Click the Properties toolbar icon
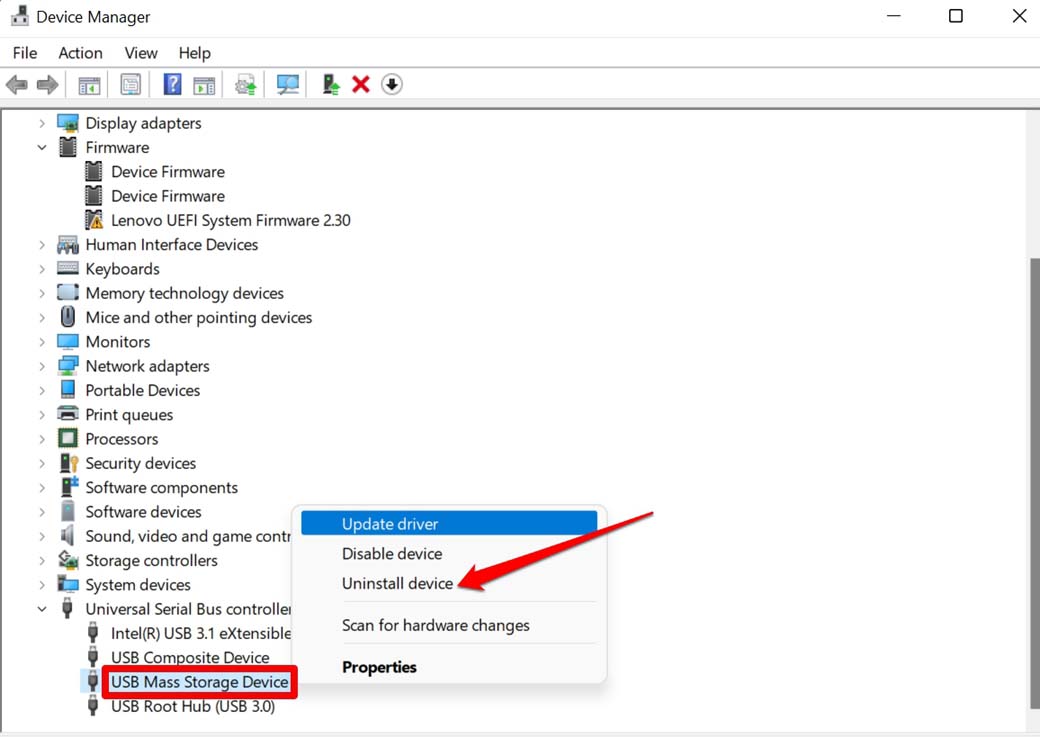This screenshot has width=1040, height=737. (x=130, y=85)
